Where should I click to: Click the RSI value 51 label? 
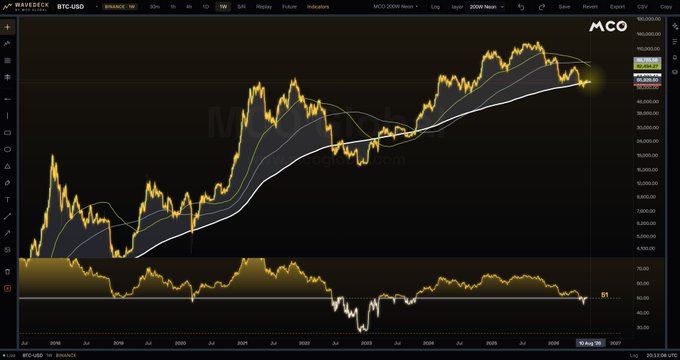click(x=605, y=295)
